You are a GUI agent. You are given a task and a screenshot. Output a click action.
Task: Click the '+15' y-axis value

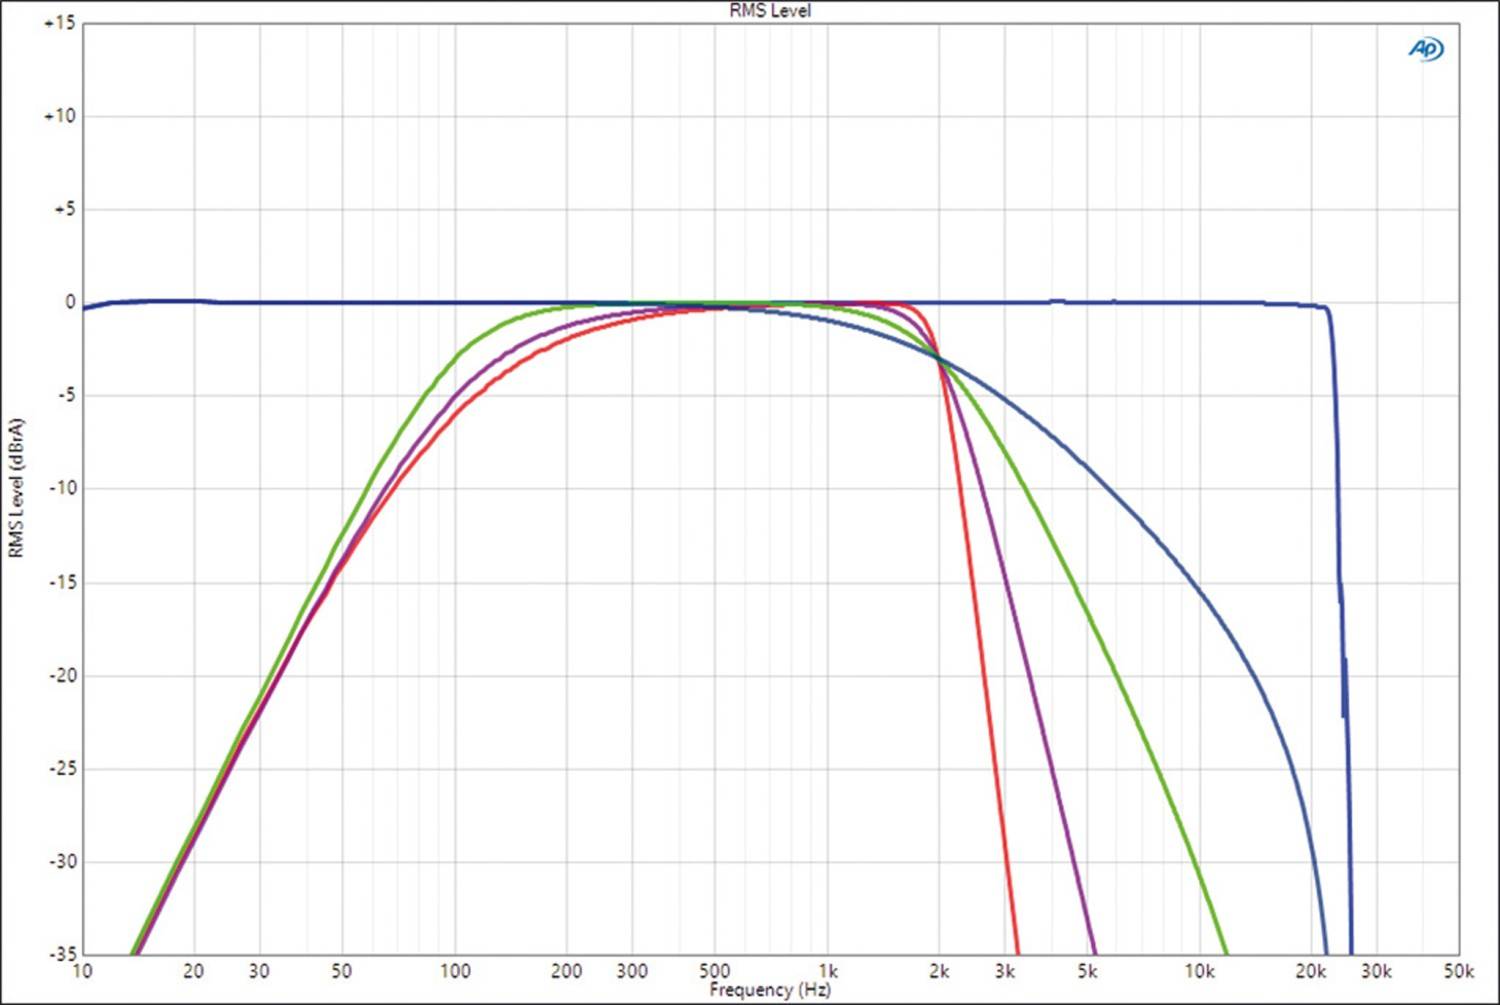click(59, 23)
